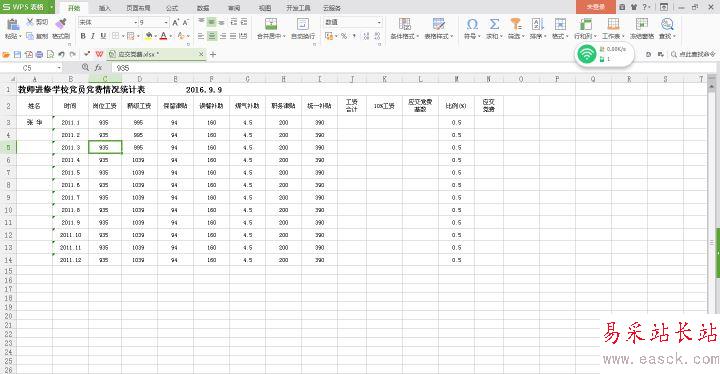720x374 pixels.
Task: Click the zoom magnifier beside the formula bar
Action: (85, 68)
